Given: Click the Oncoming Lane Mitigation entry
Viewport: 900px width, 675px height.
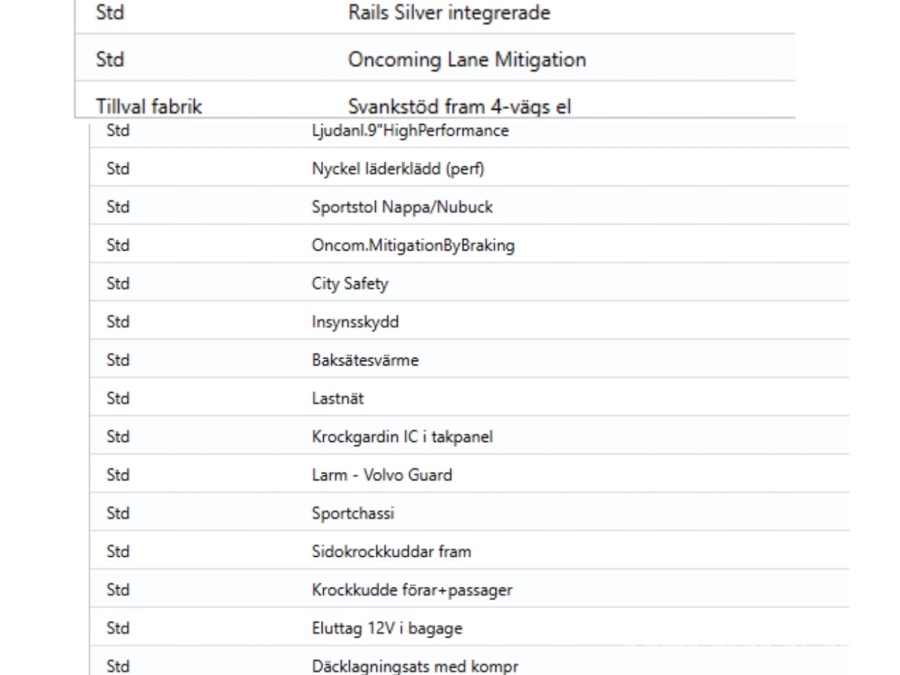Looking at the screenshot, I should (466, 60).
